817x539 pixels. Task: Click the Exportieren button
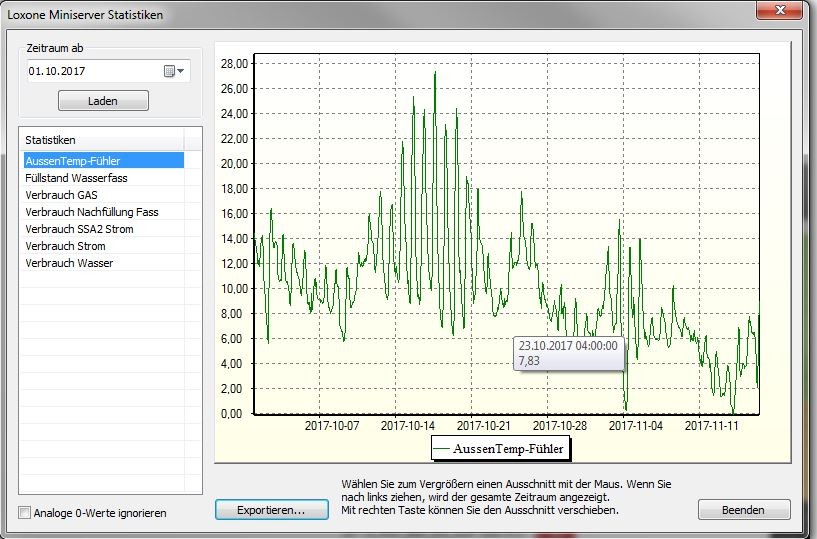[x=272, y=510]
